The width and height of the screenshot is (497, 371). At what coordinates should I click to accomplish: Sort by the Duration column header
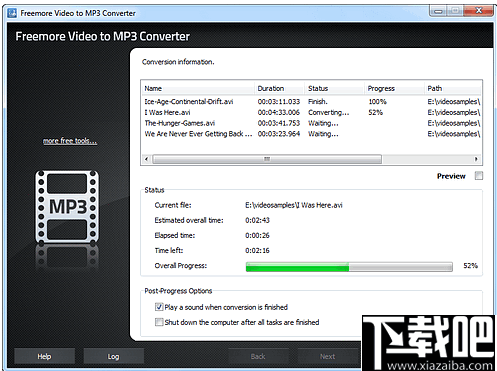[x=279, y=88]
